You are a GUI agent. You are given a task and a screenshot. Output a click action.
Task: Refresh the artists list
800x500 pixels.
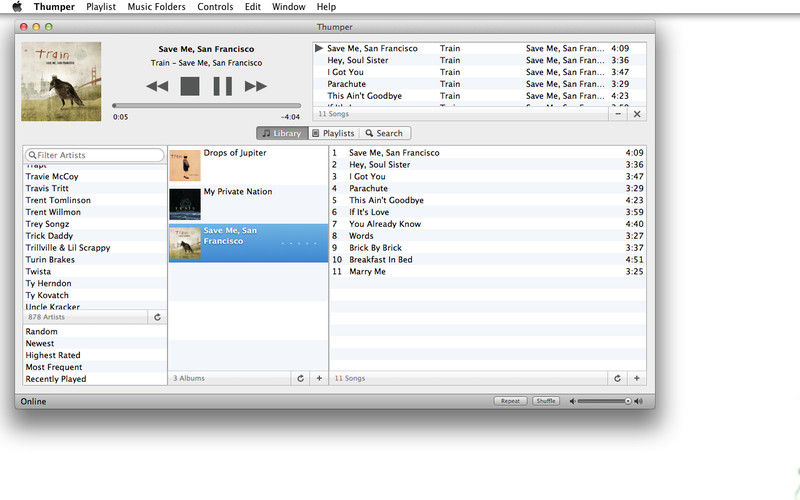(x=157, y=317)
